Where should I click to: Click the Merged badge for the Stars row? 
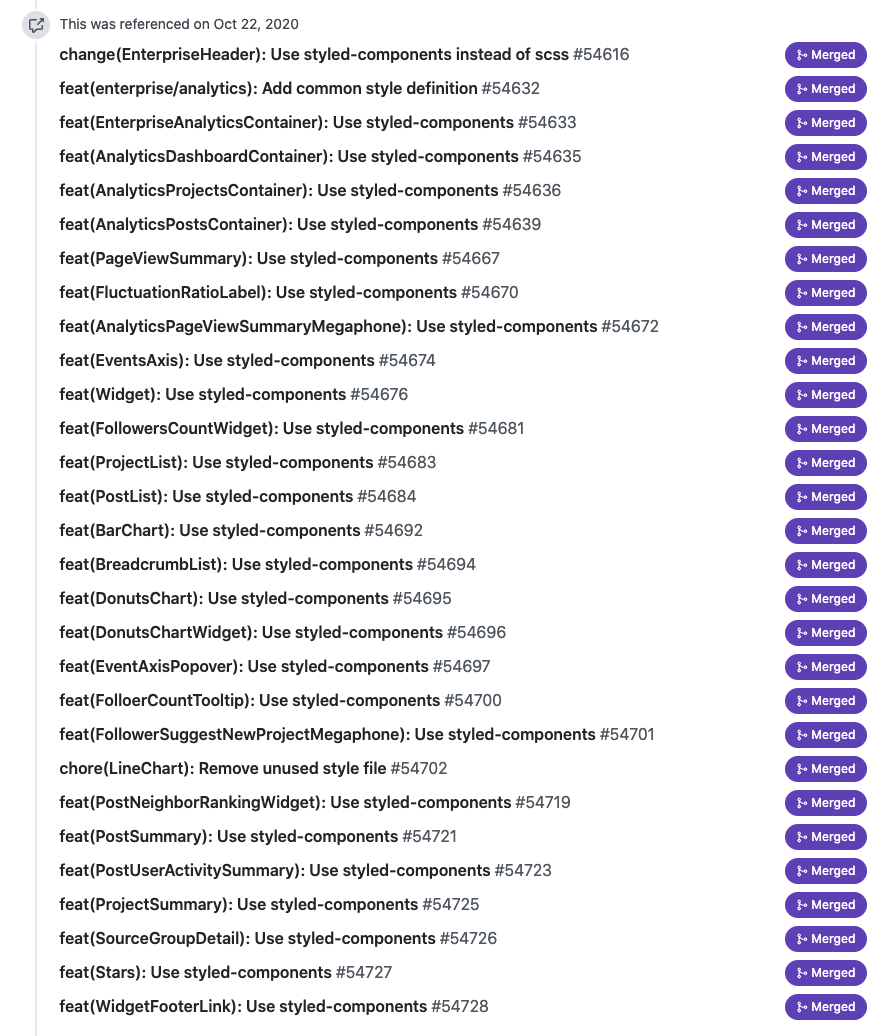coord(825,973)
